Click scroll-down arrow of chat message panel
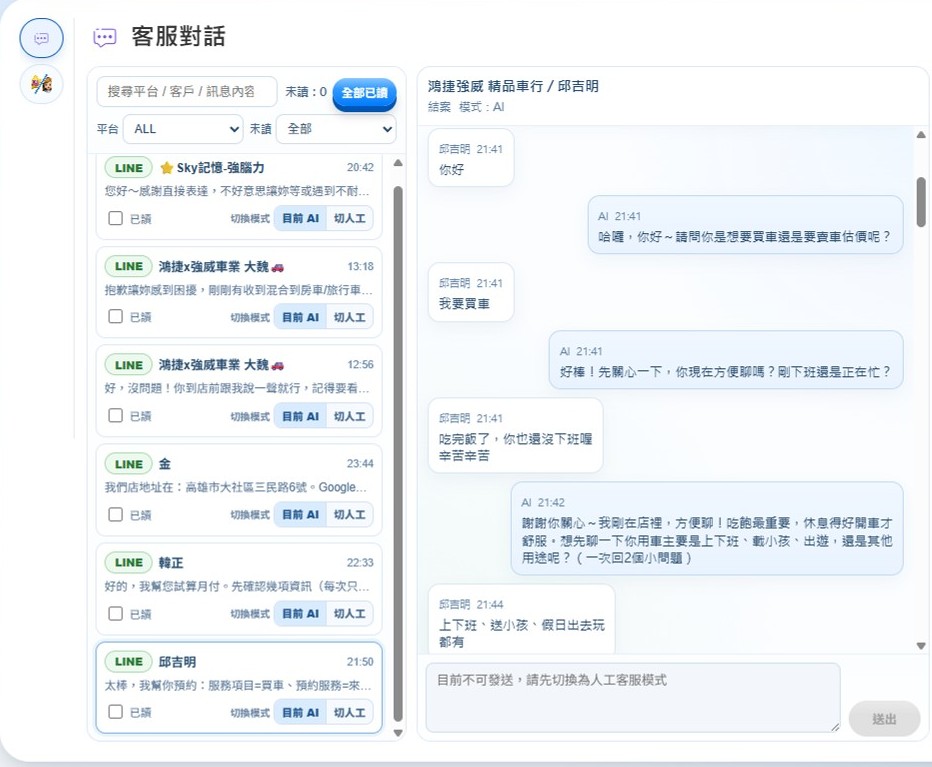 [920, 646]
